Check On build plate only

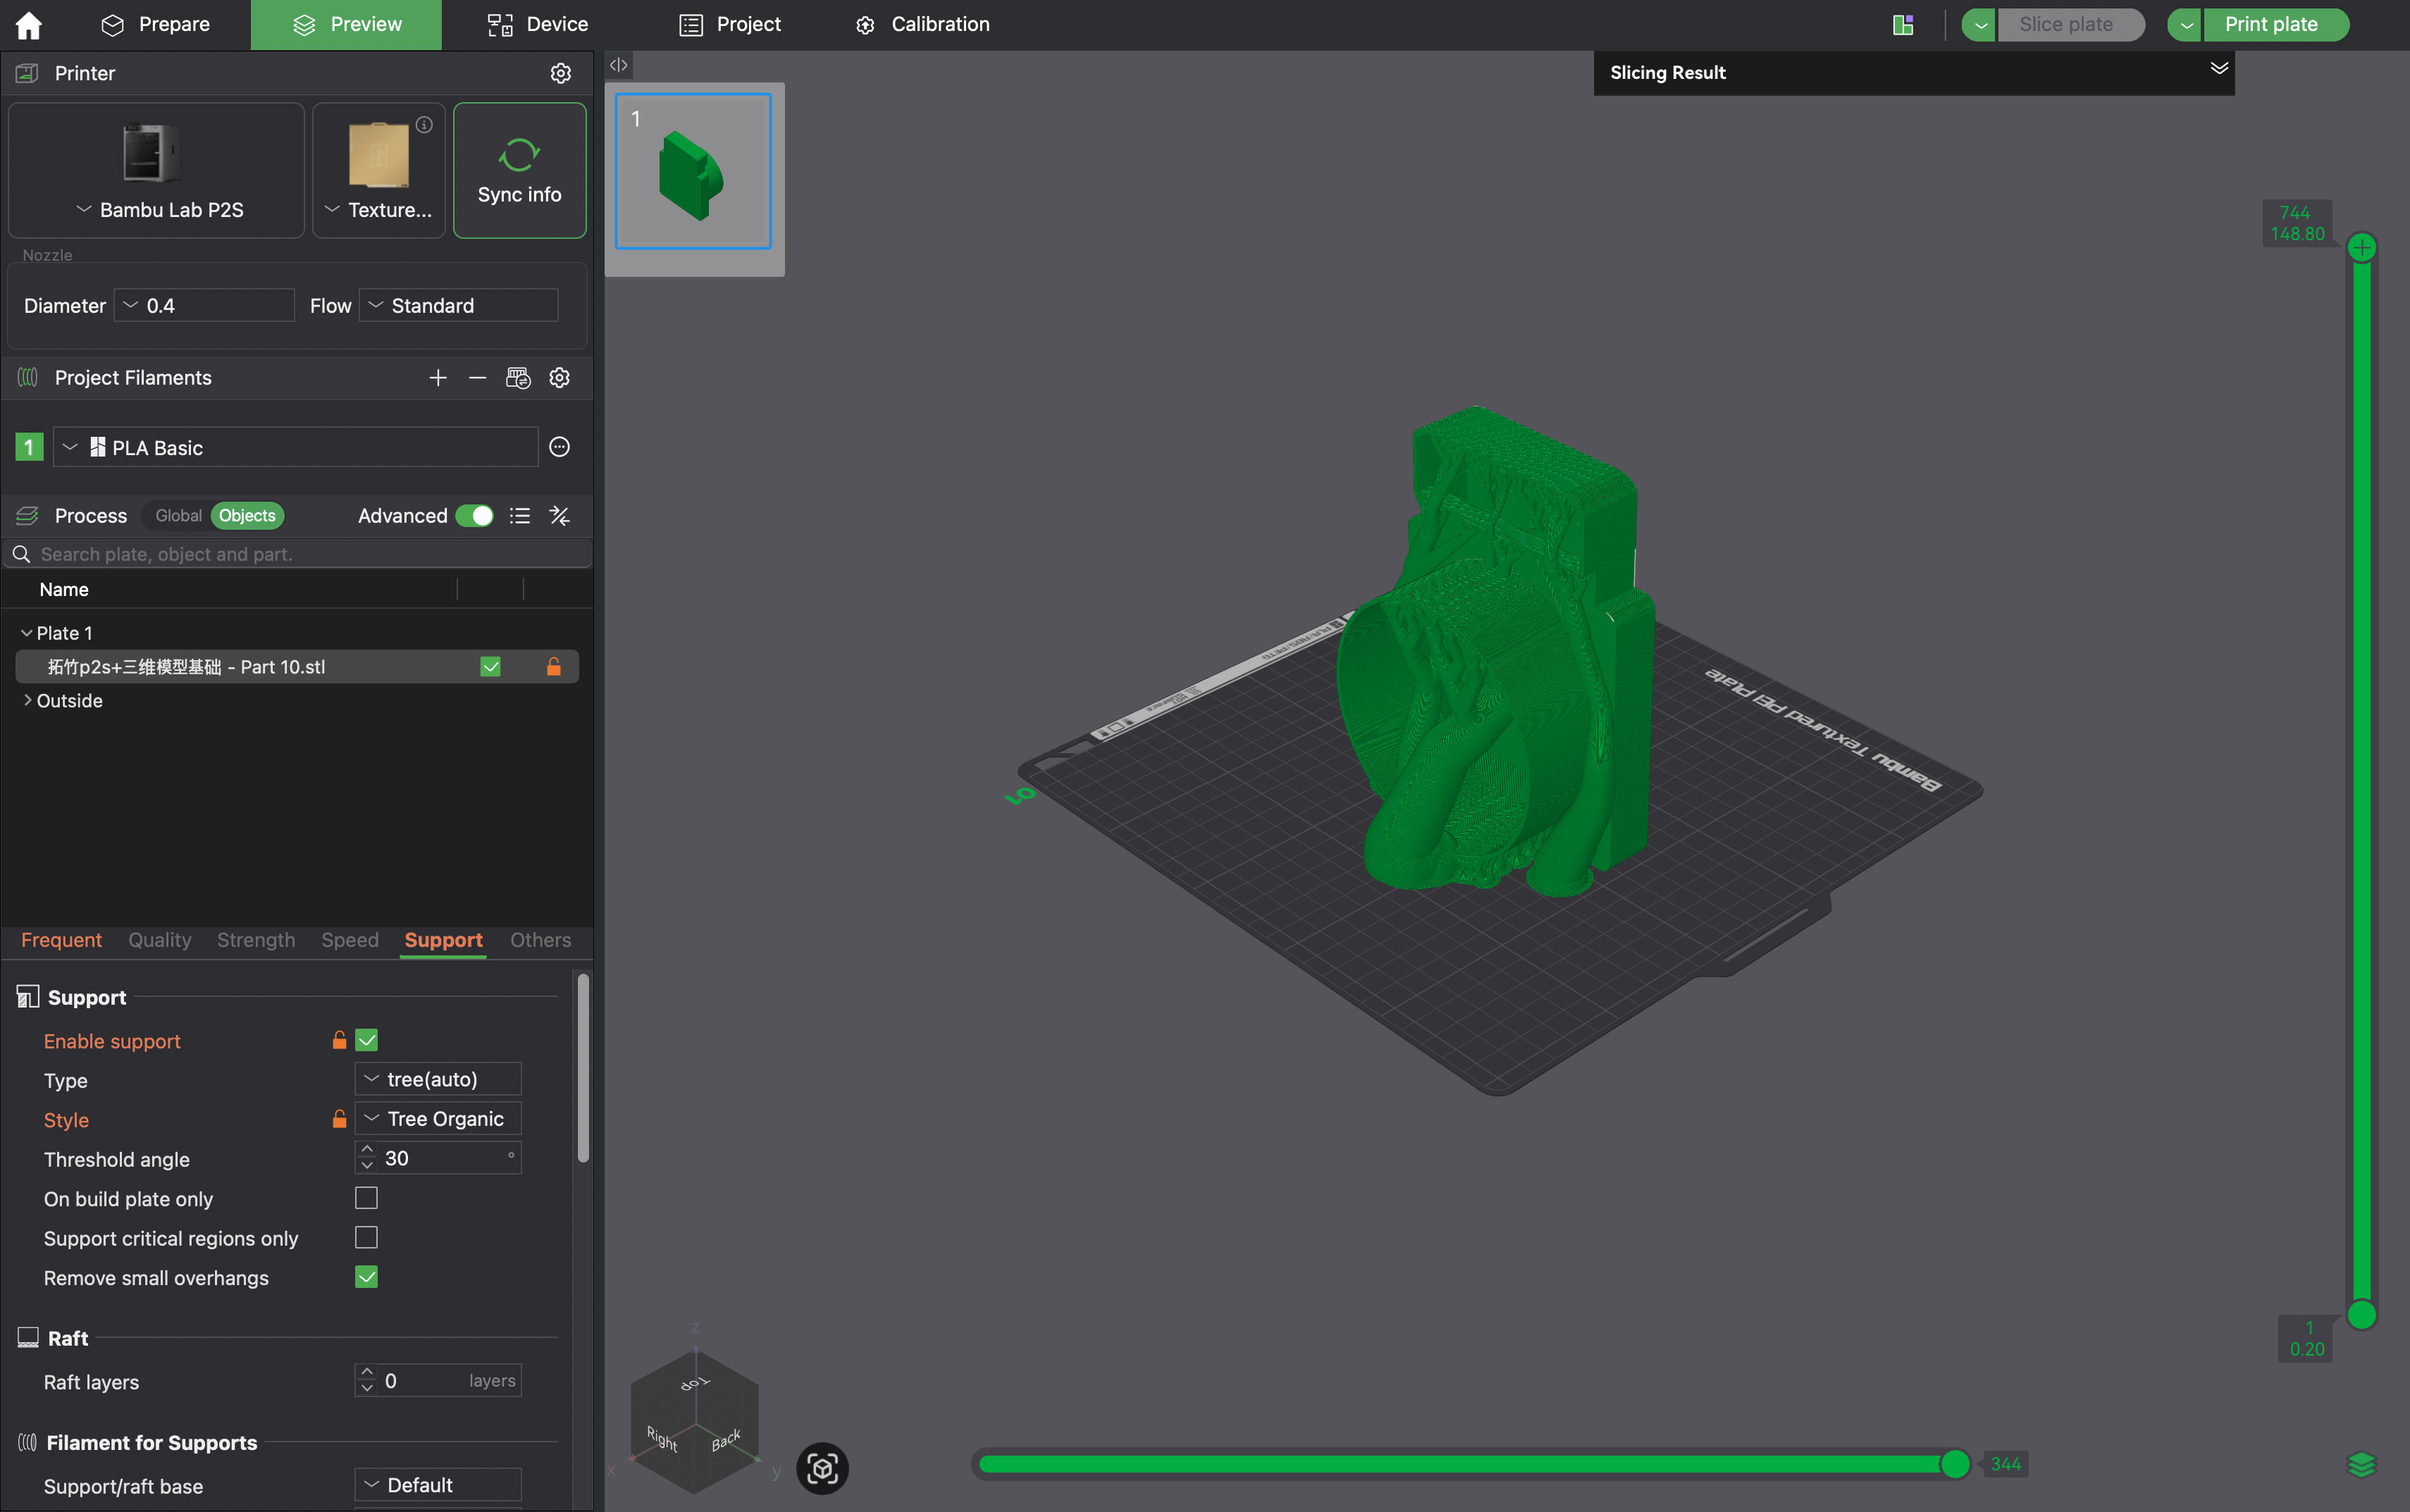(x=367, y=1198)
